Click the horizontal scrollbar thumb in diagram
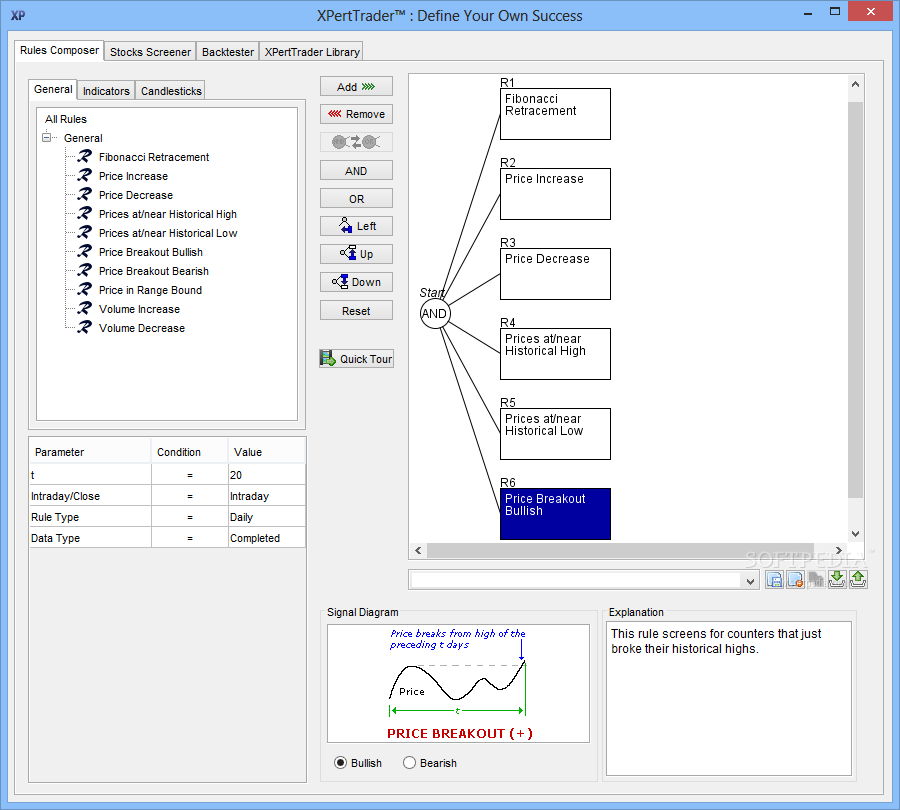Image resolution: width=900 pixels, height=810 pixels. [x=620, y=551]
